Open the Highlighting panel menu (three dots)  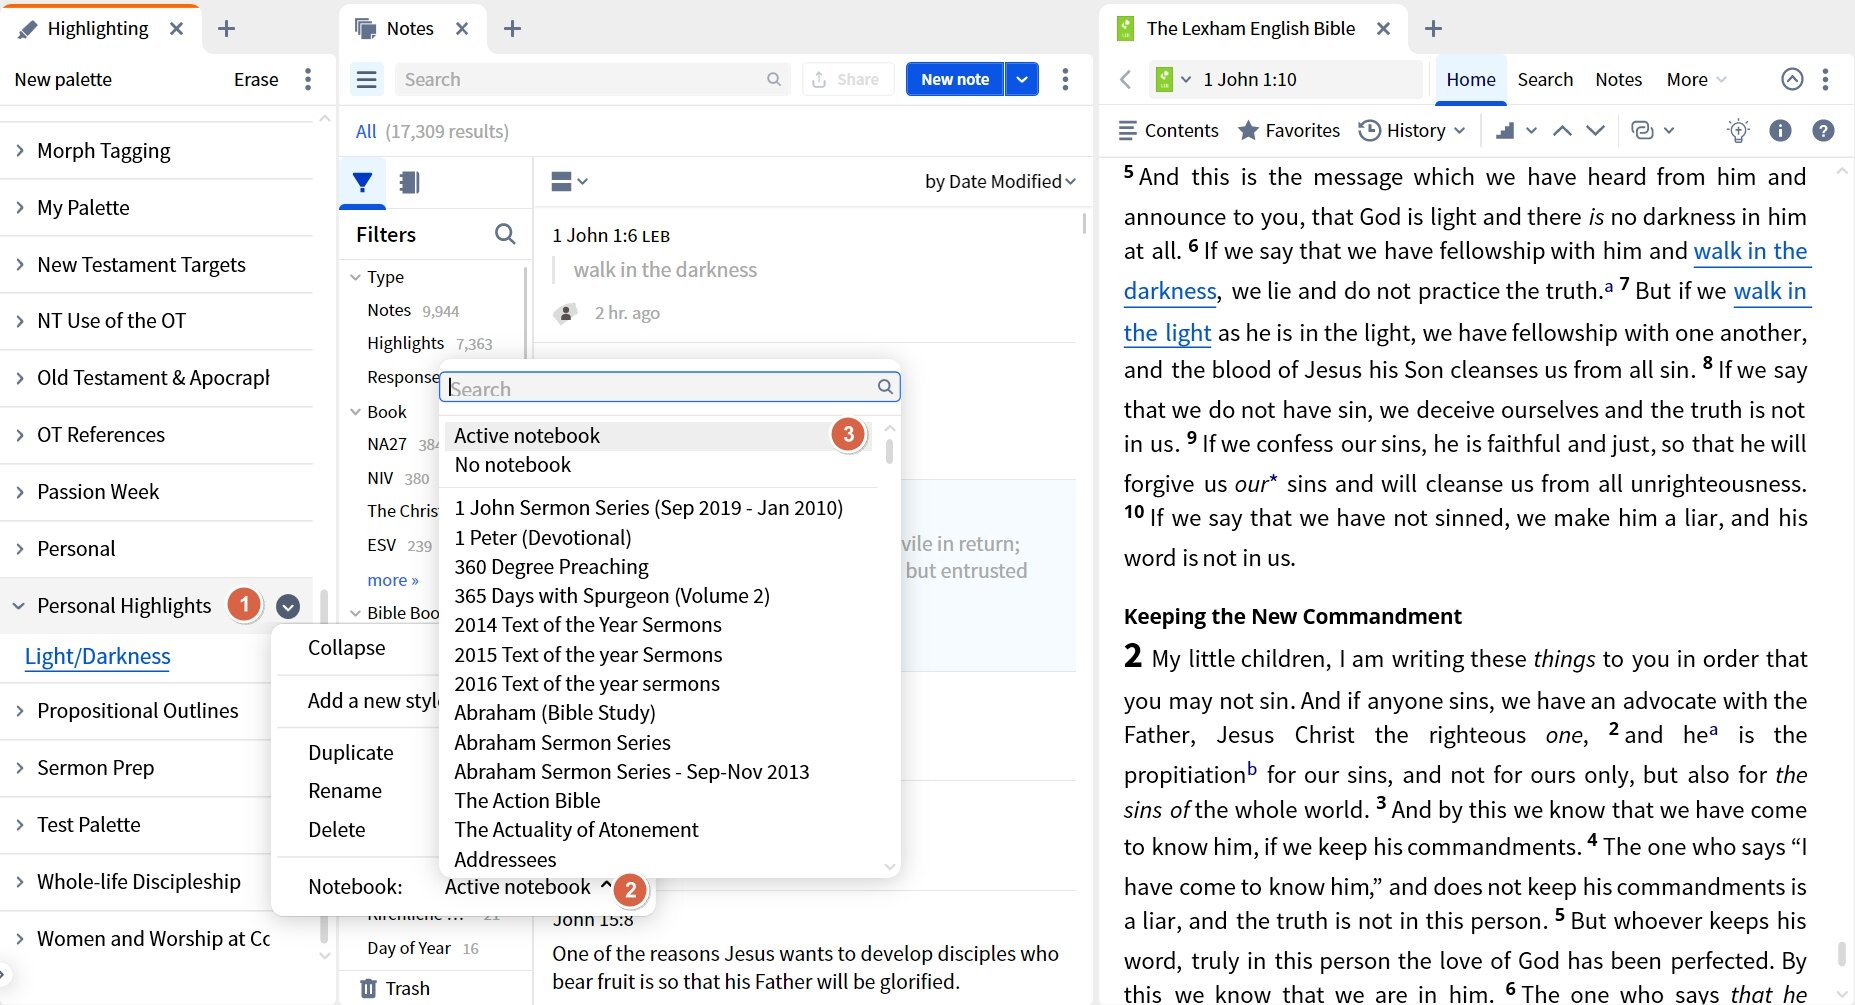click(x=308, y=79)
